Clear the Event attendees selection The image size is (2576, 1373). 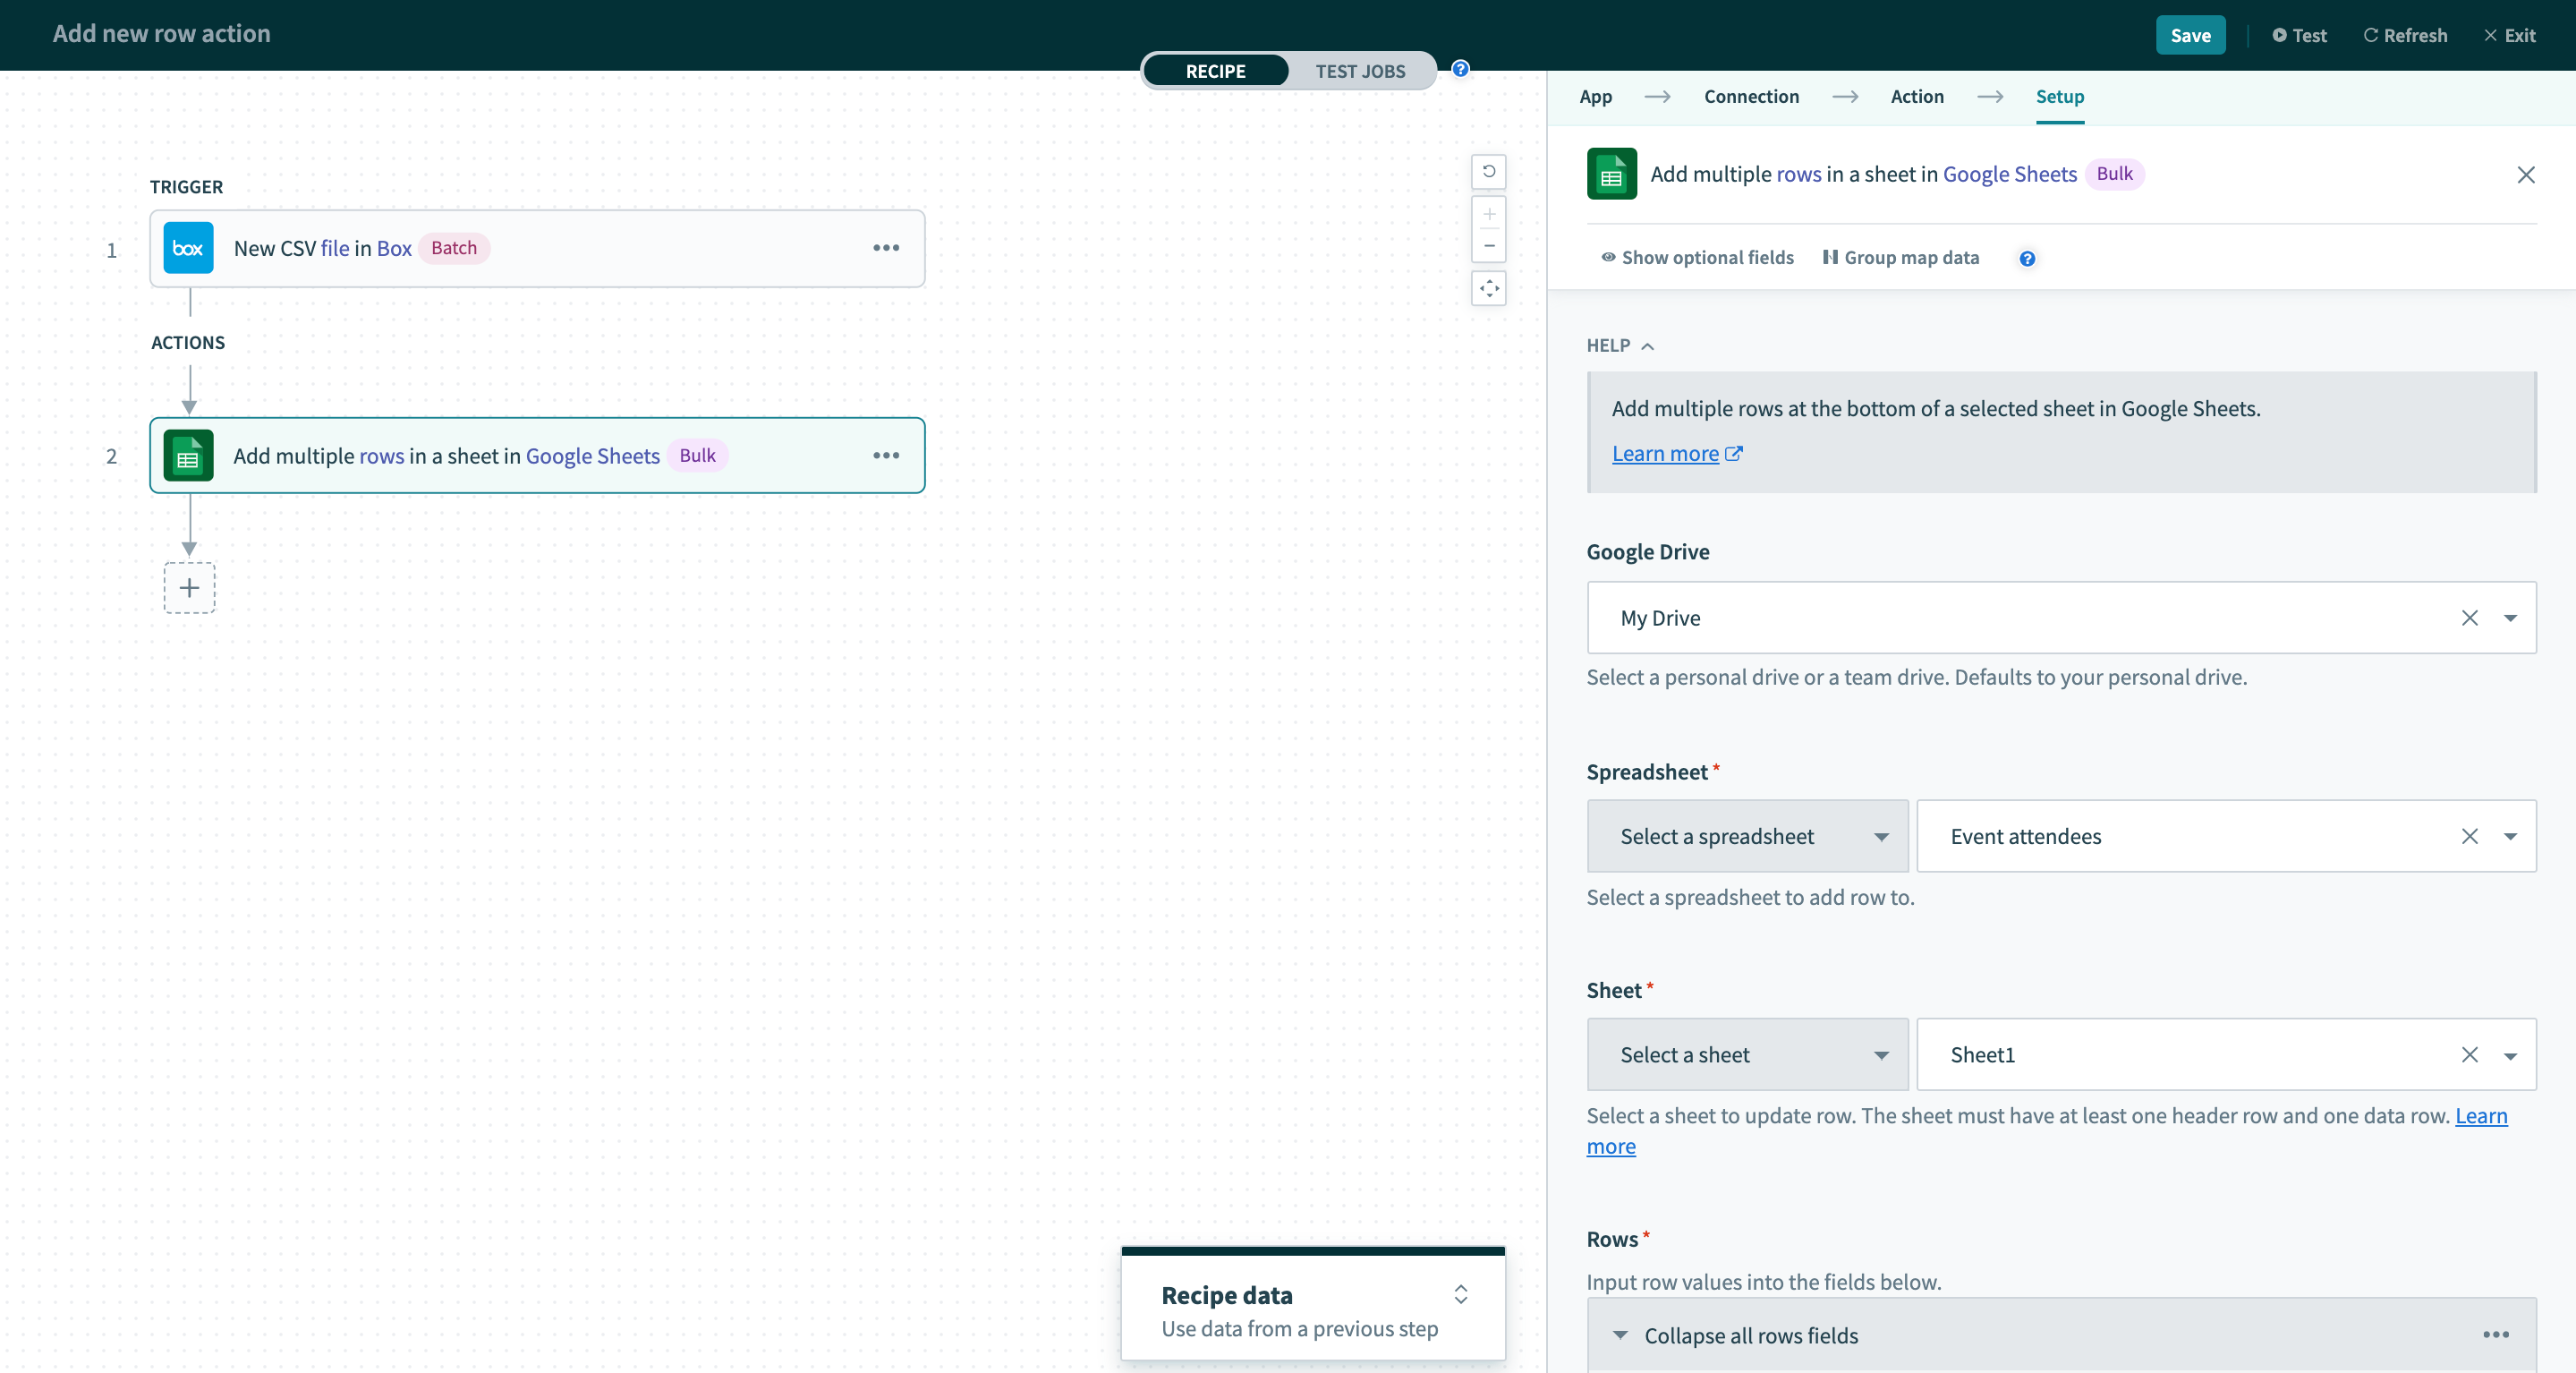tap(2470, 836)
